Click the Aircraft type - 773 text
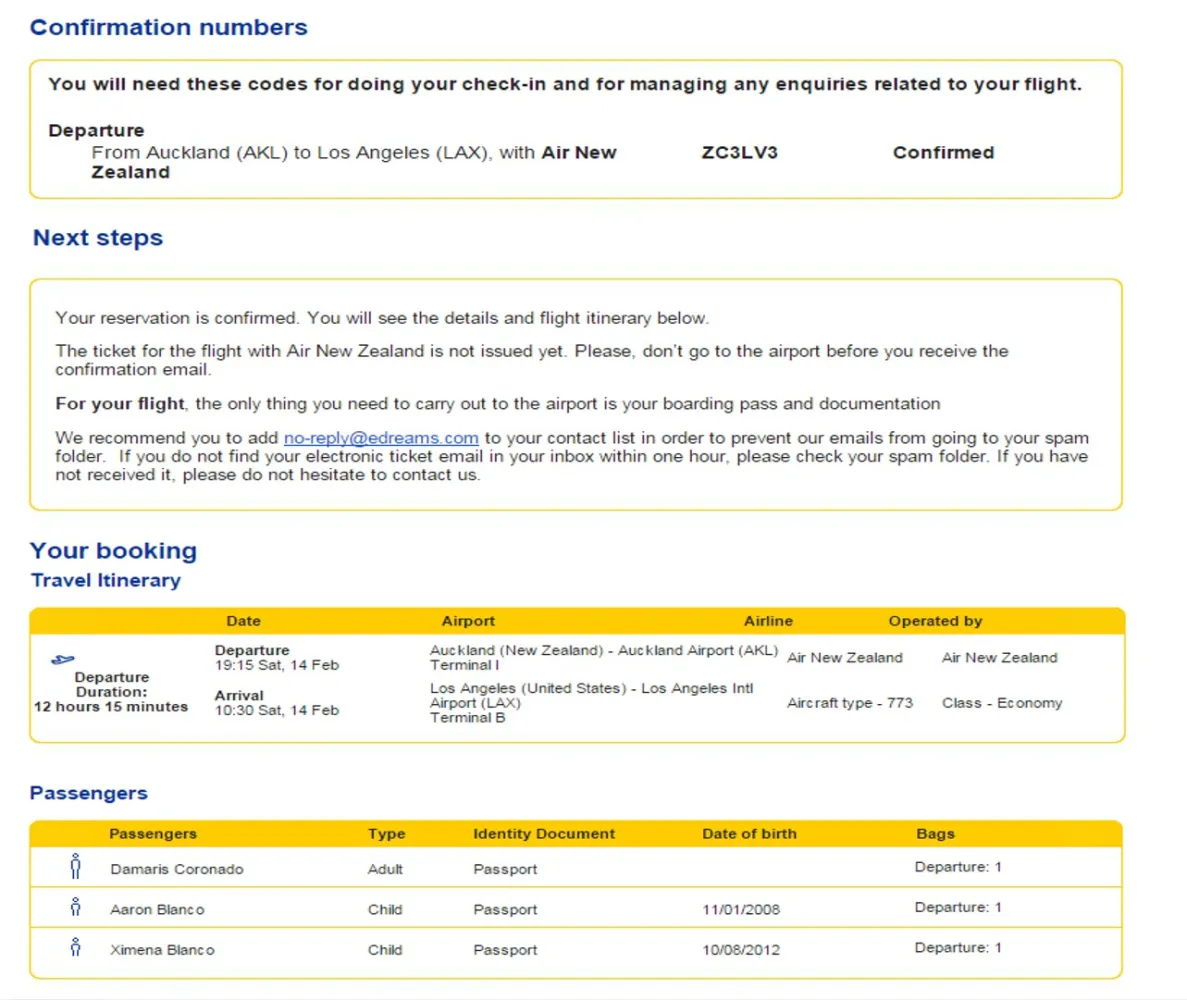The height and width of the screenshot is (1000, 1187). coord(850,703)
